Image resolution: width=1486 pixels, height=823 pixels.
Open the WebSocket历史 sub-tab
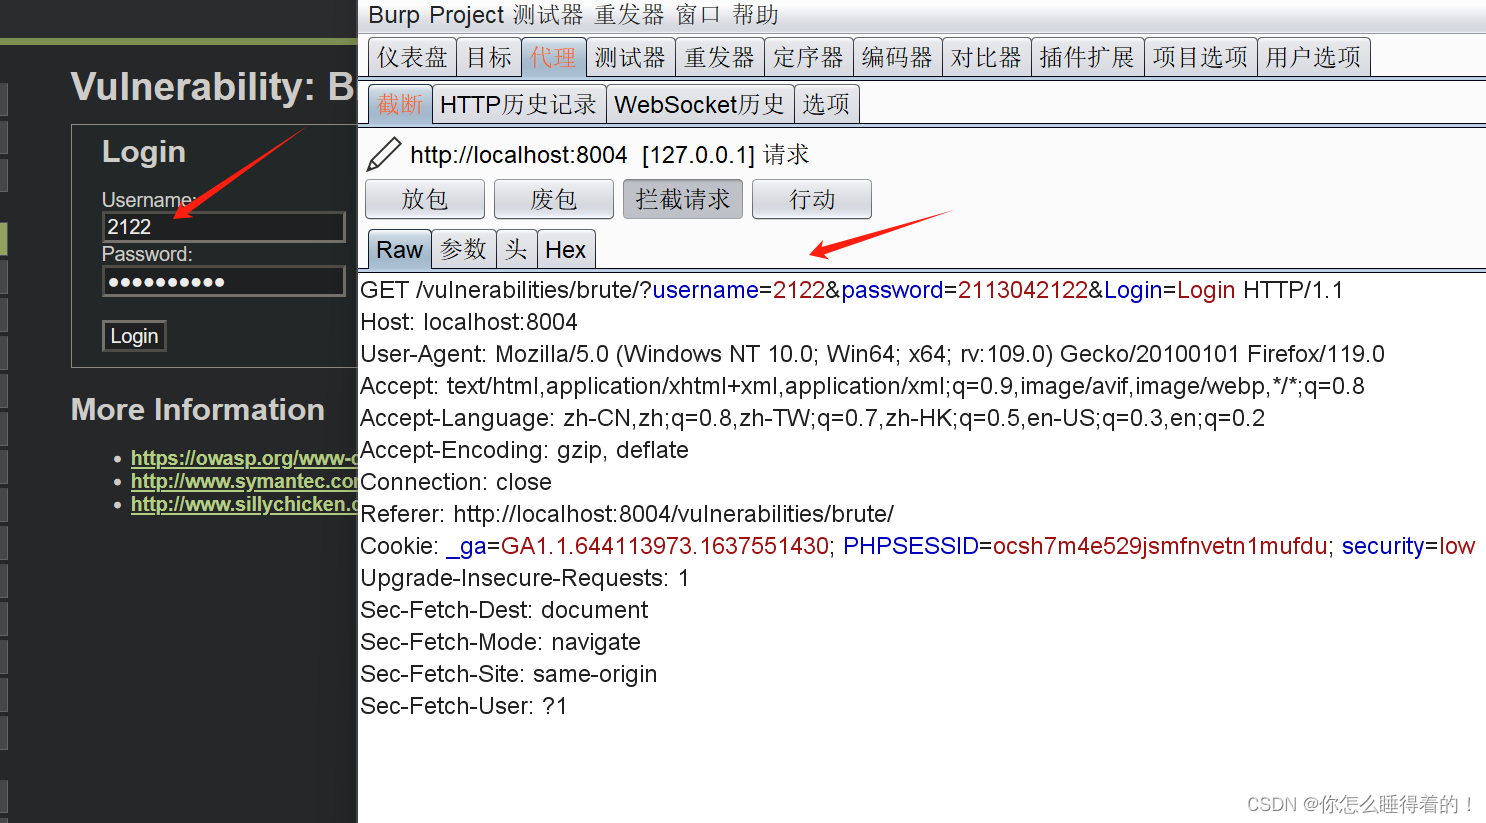pos(699,104)
